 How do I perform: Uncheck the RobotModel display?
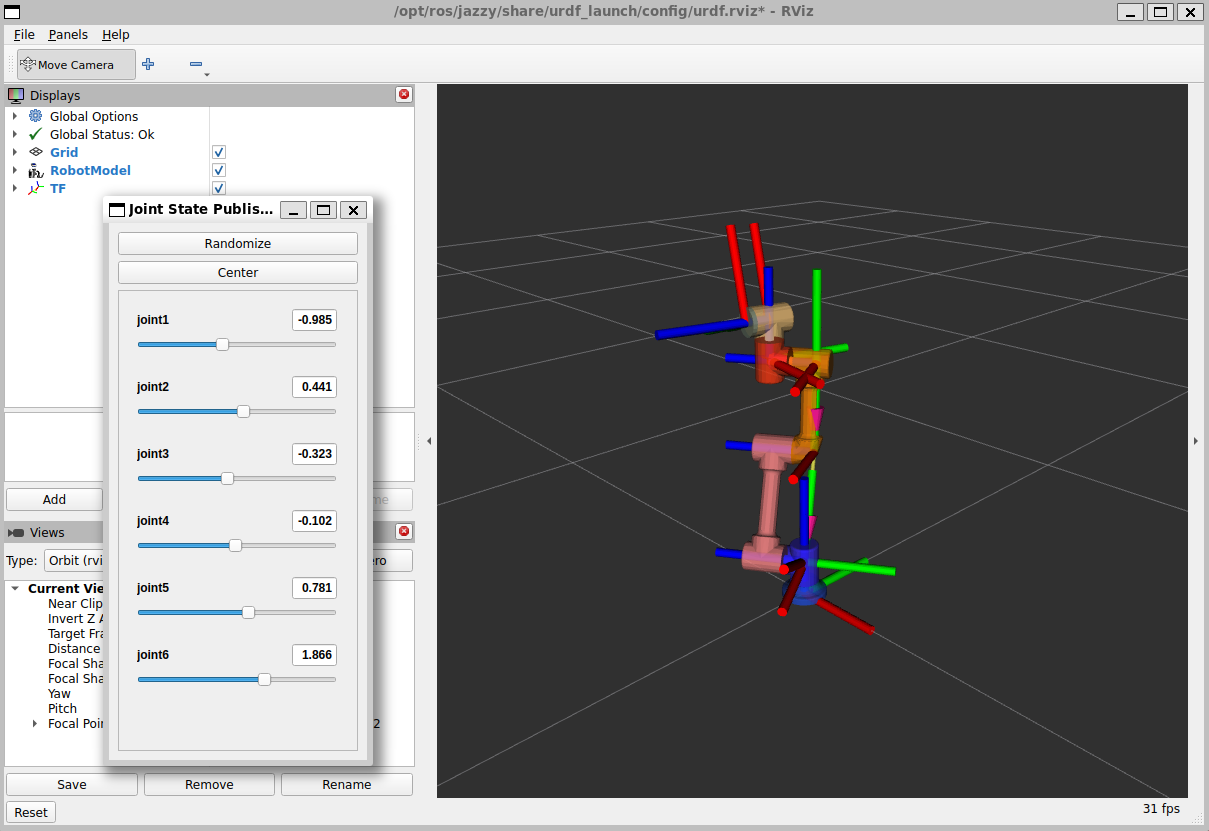coord(218,170)
